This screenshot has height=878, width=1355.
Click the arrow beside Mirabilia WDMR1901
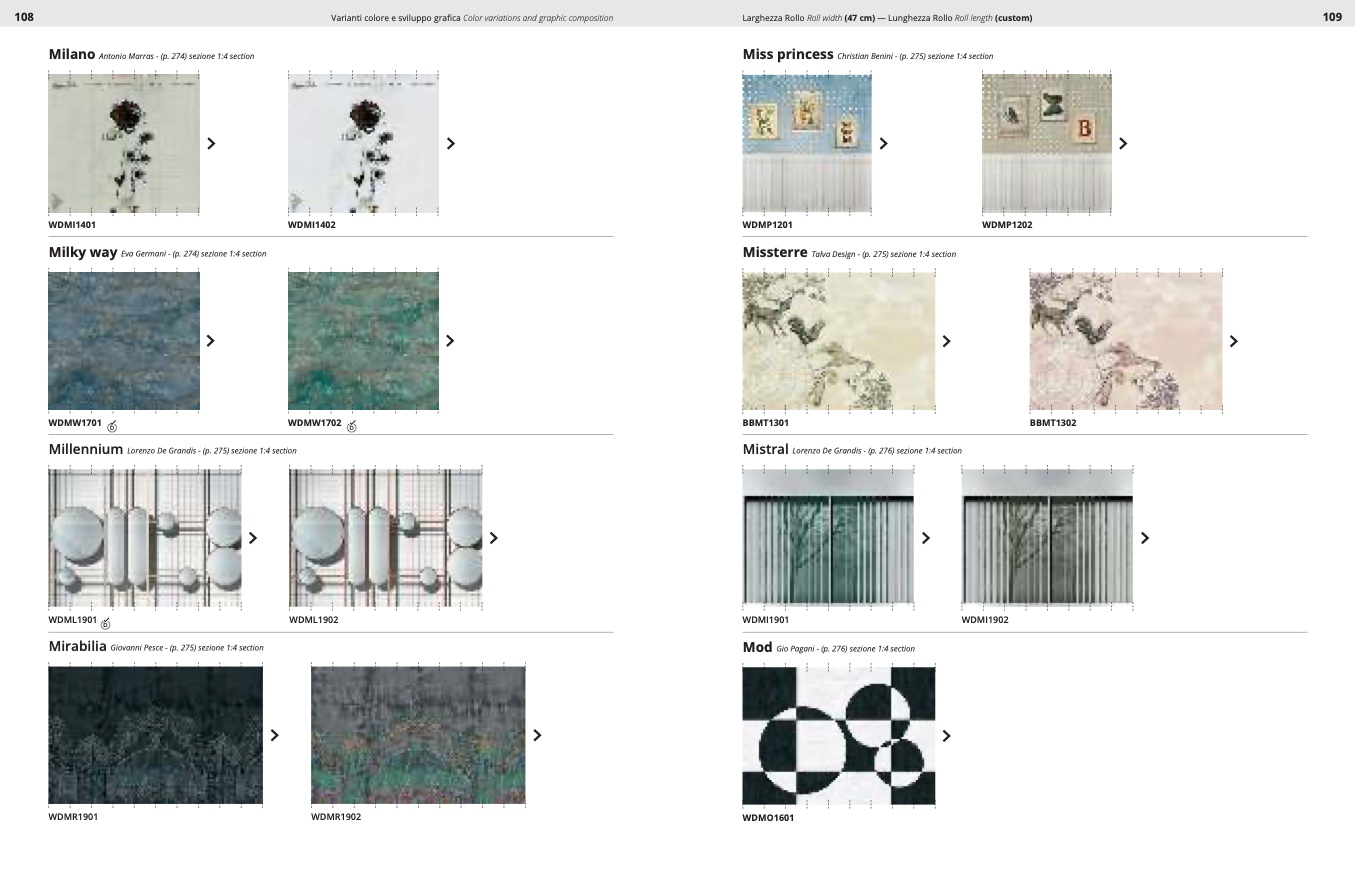pyautogui.click(x=274, y=735)
